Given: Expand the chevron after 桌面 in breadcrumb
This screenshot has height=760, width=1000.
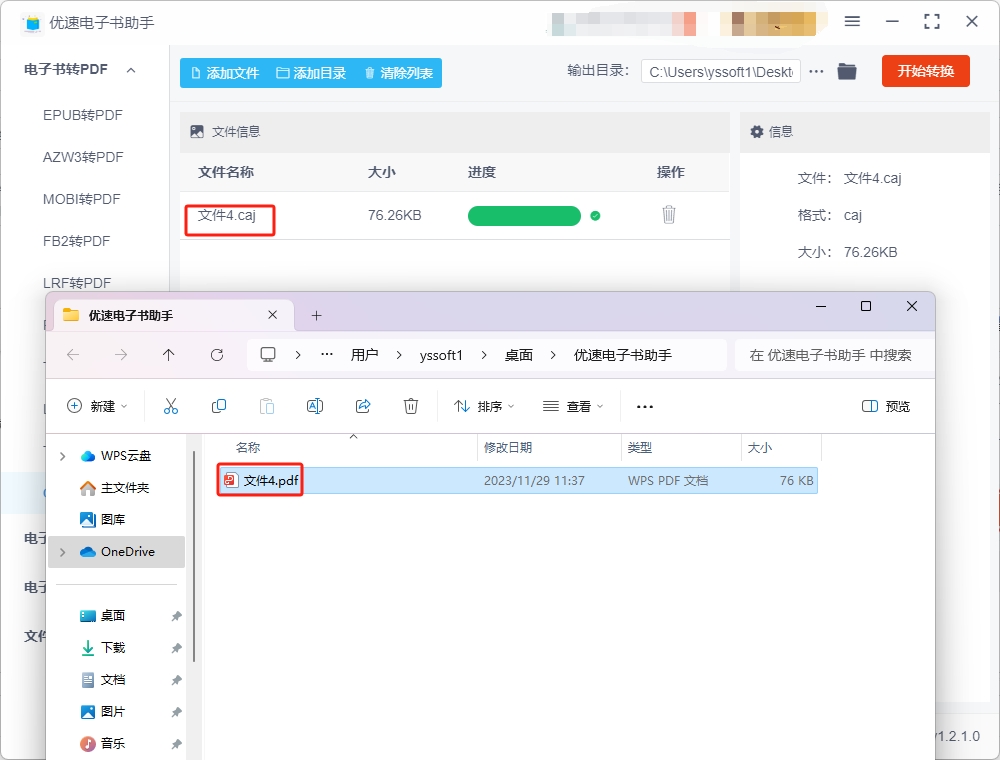Looking at the screenshot, I should coord(553,355).
